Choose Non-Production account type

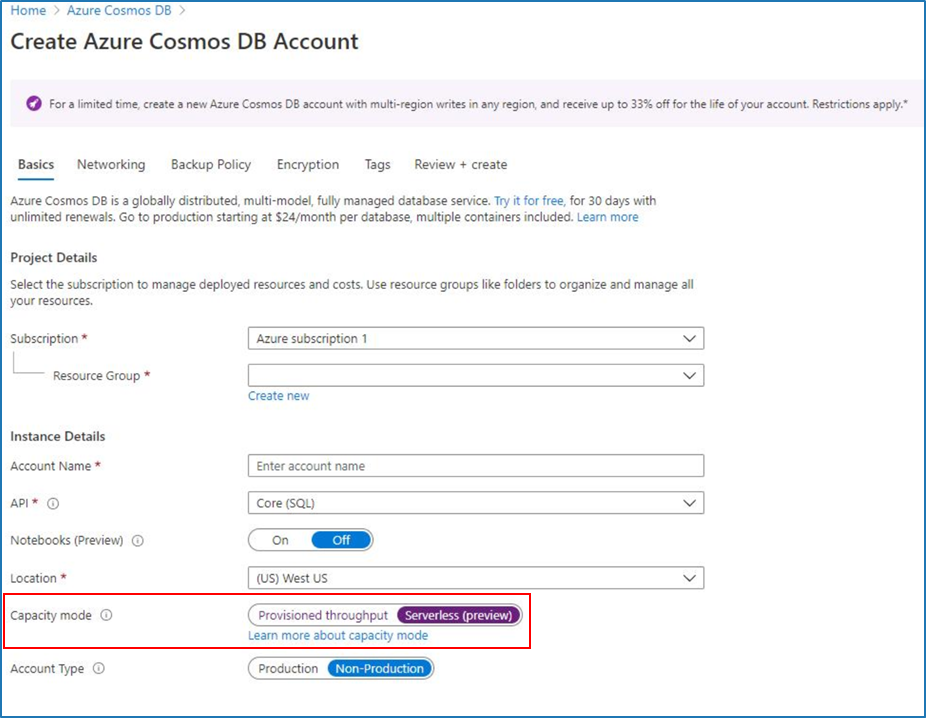tap(380, 668)
